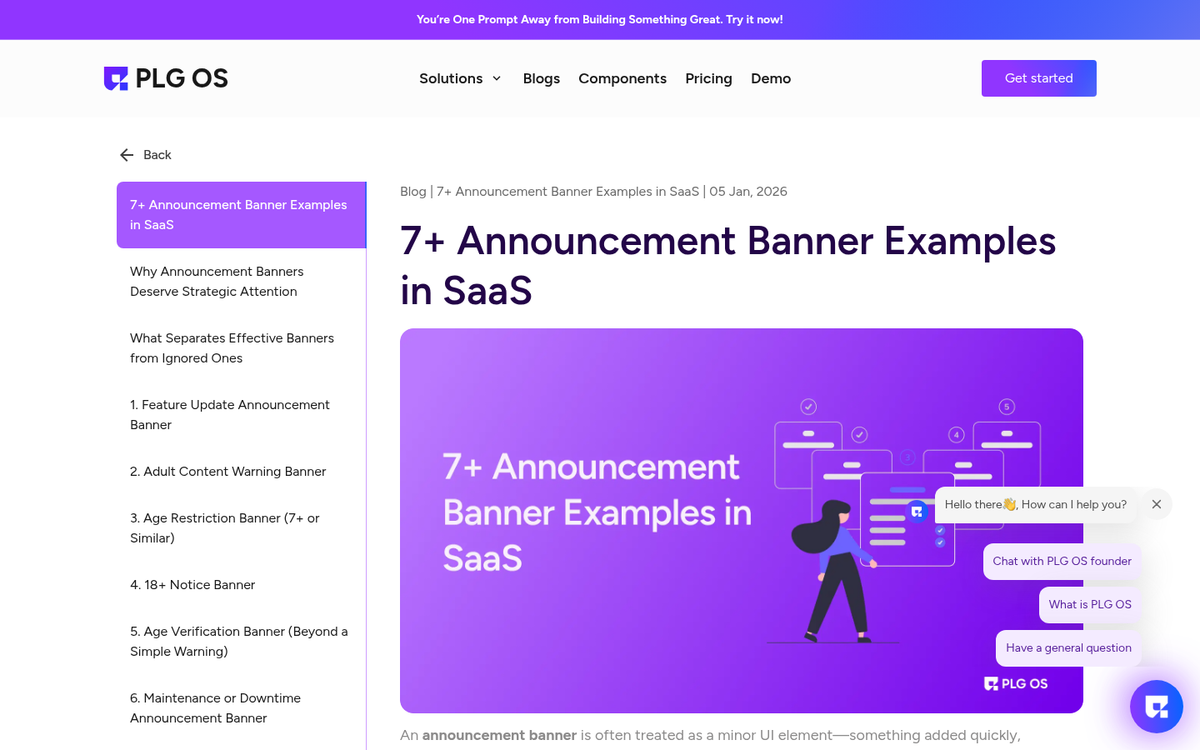Open the Blogs menu item

tap(541, 78)
